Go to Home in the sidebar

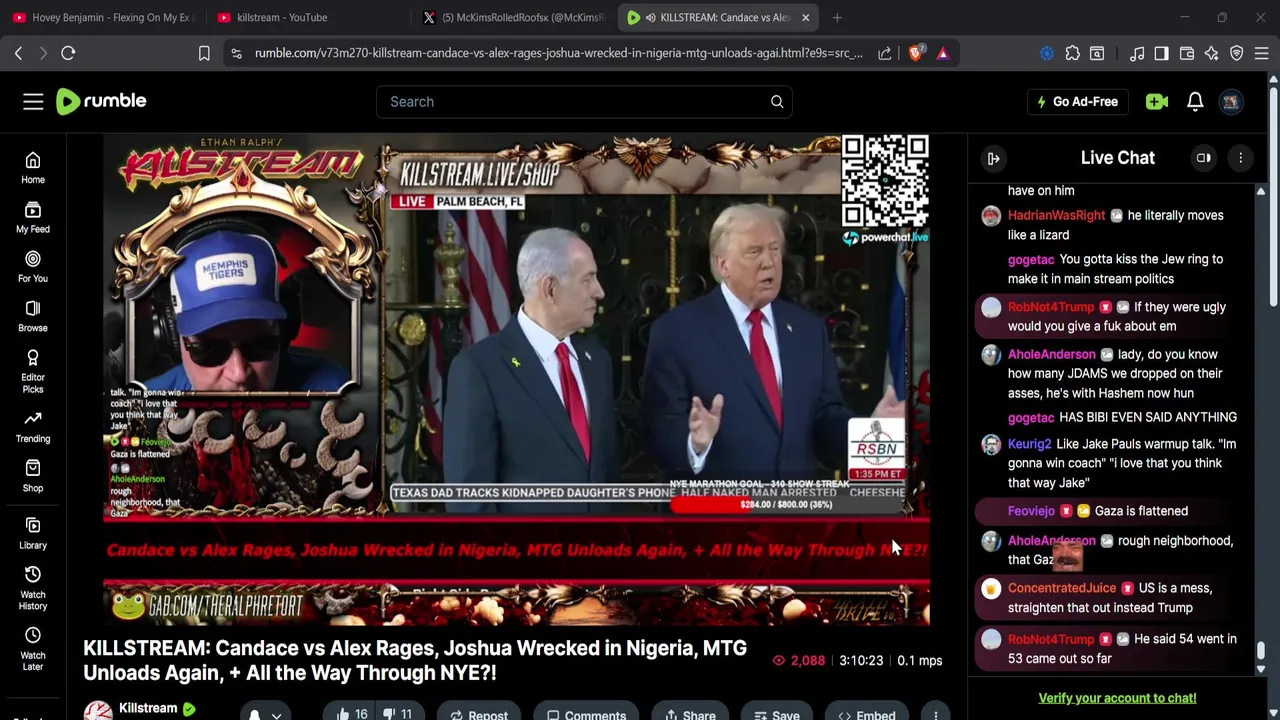tap(33, 168)
